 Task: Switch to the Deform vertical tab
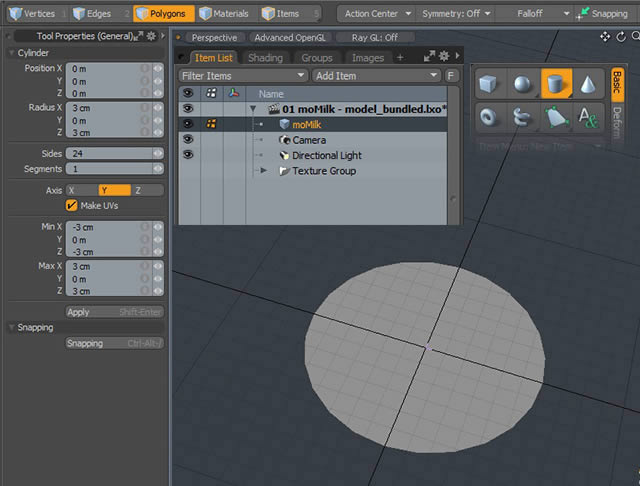617,122
